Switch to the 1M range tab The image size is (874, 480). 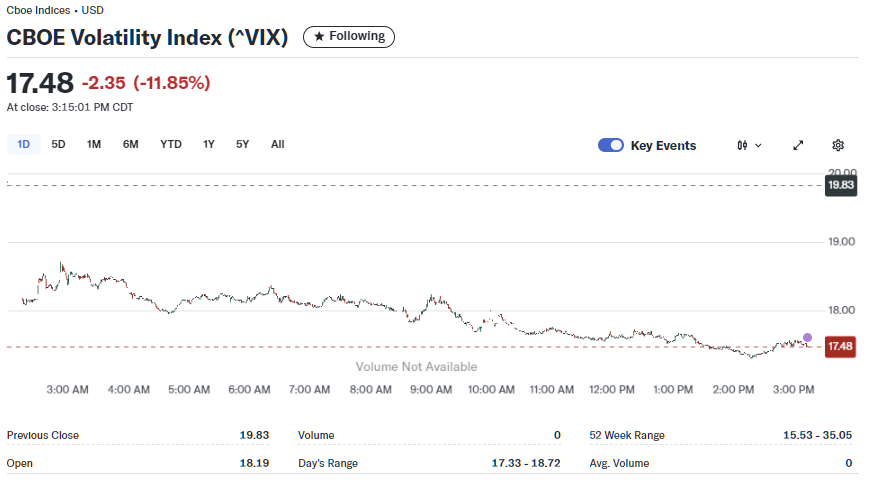(x=94, y=144)
